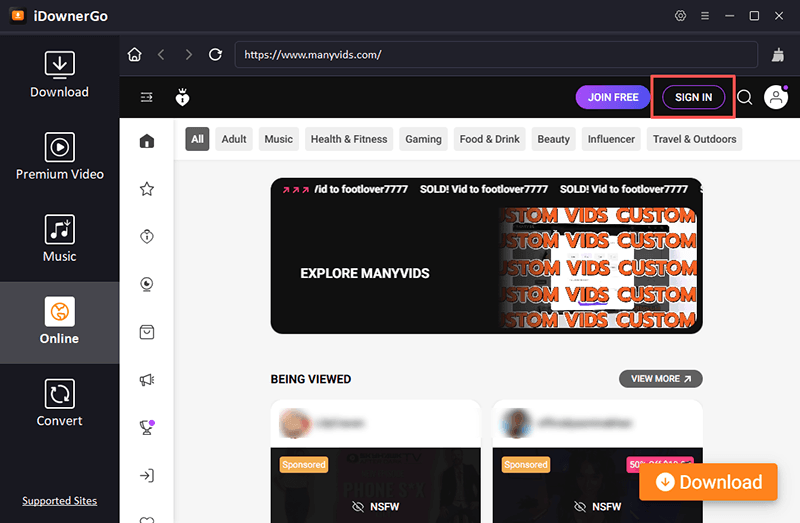Open the site search
800x523 pixels.
click(745, 97)
